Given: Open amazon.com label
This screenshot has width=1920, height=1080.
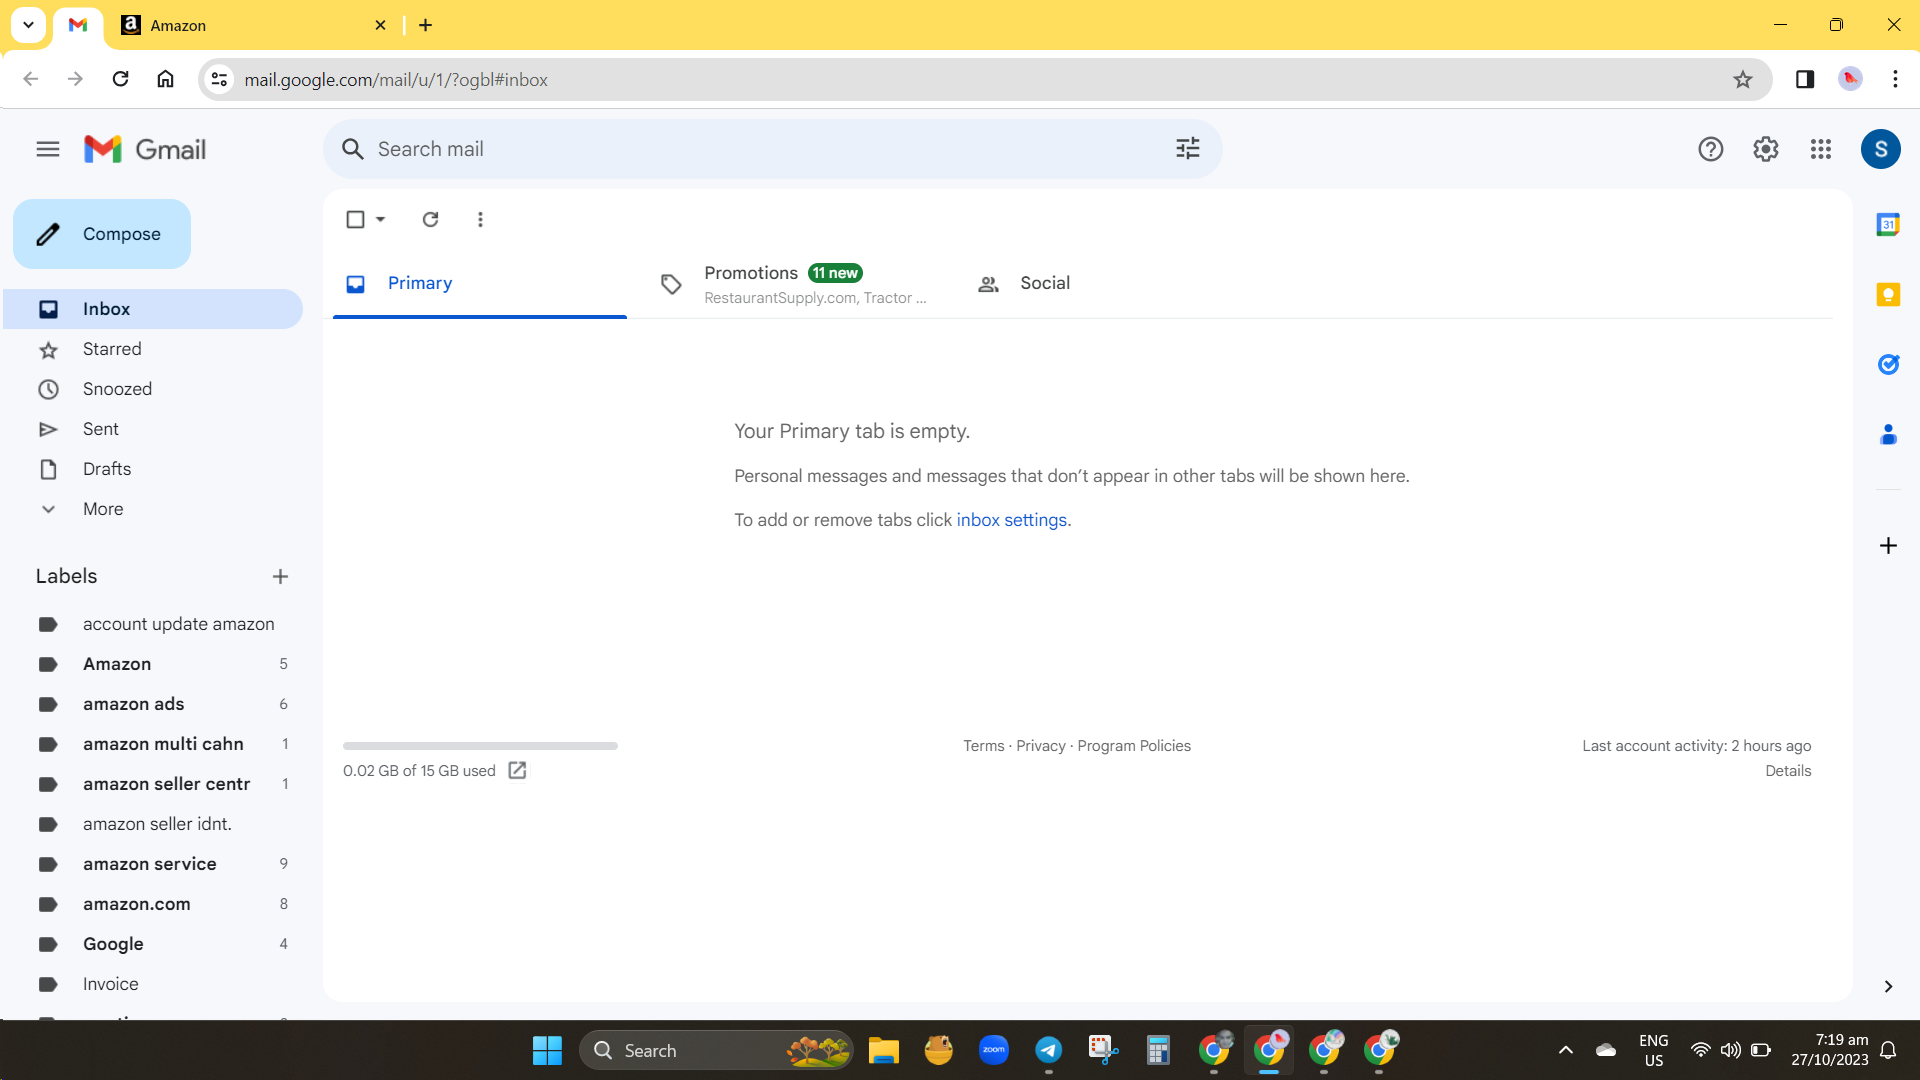Looking at the screenshot, I should [153, 904].
